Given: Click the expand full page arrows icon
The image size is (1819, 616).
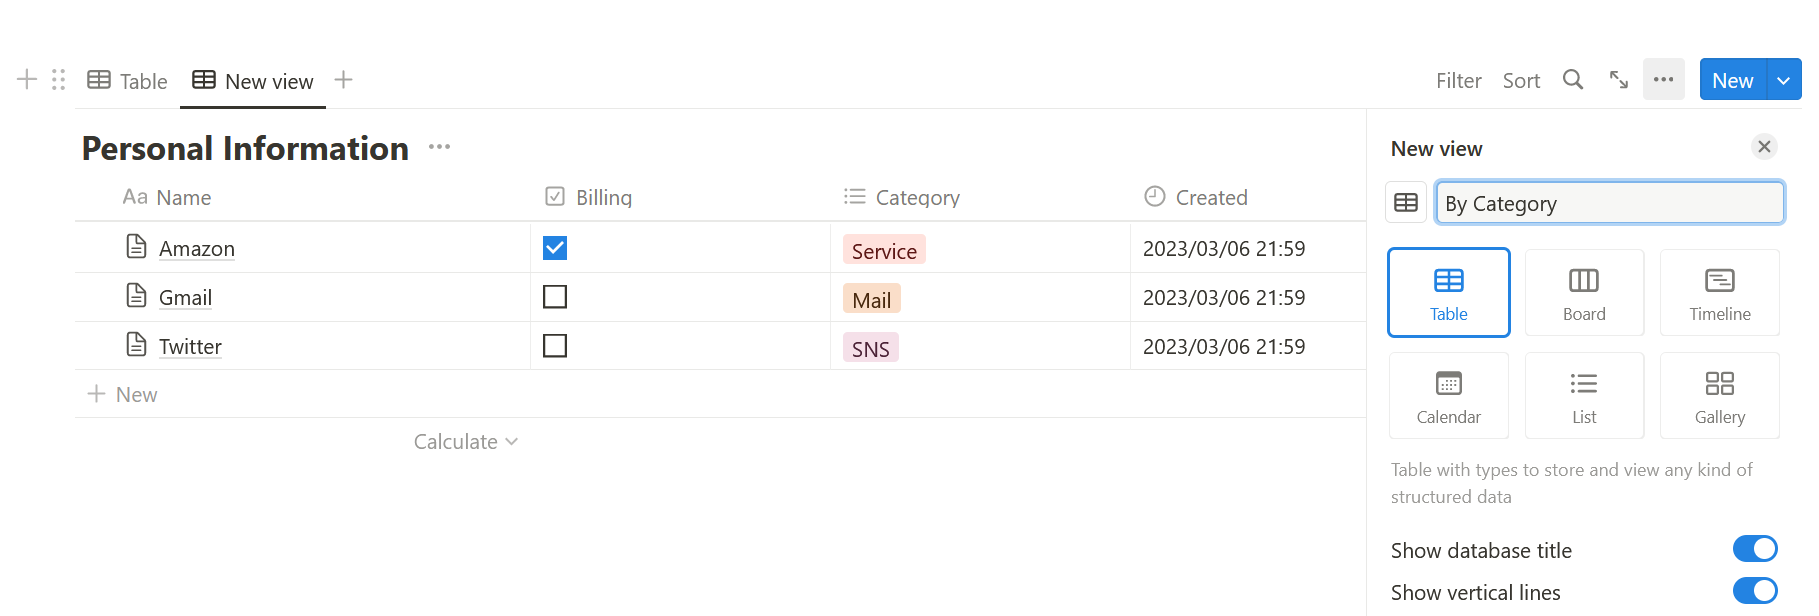Looking at the screenshot, I should pyautogui.click(x=1619, y=80).
